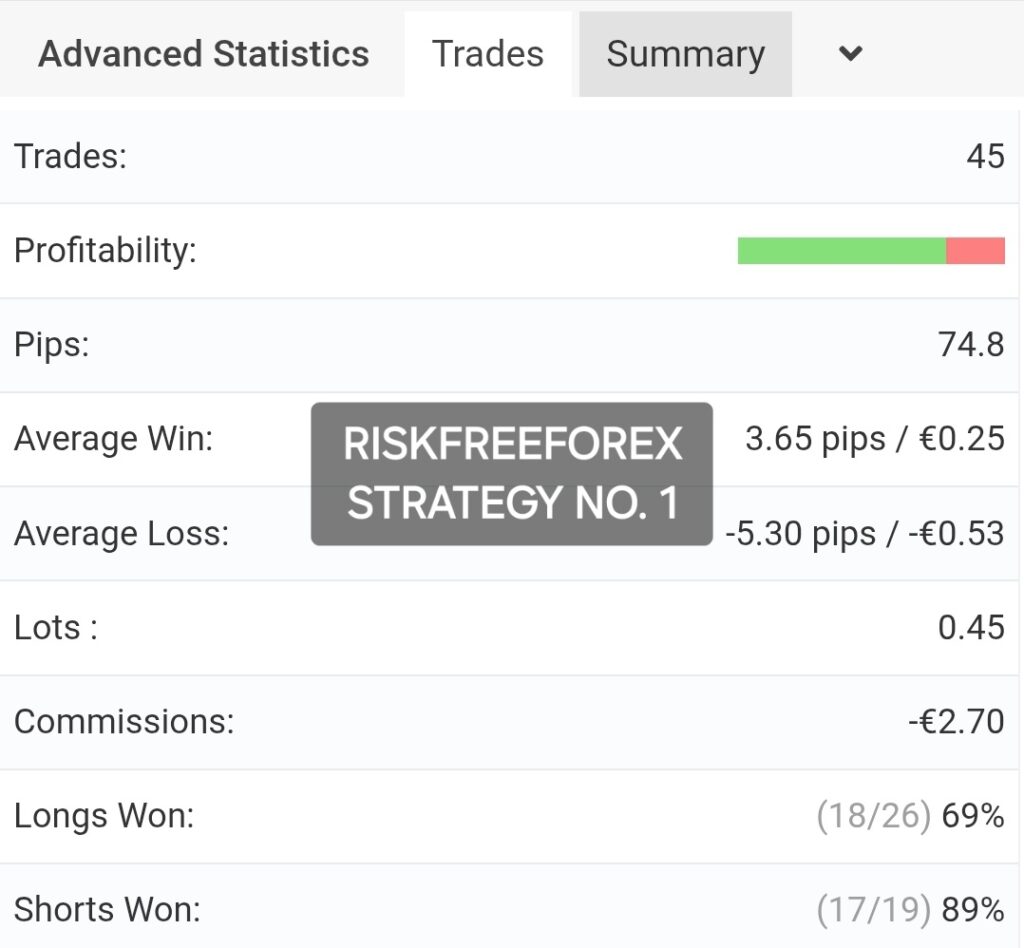Click the Commissions value -€2.70
This screenshot has width=1024, height=948.
tap(956, 721)
